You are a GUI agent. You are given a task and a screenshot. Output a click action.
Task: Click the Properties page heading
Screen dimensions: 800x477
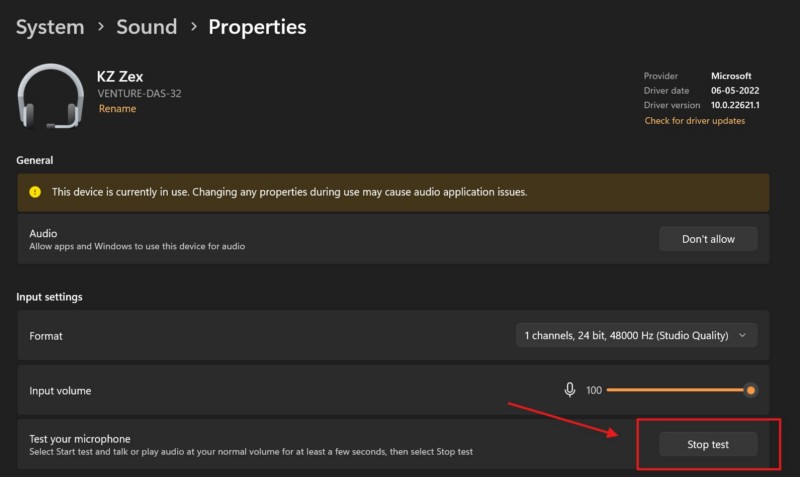257,27
